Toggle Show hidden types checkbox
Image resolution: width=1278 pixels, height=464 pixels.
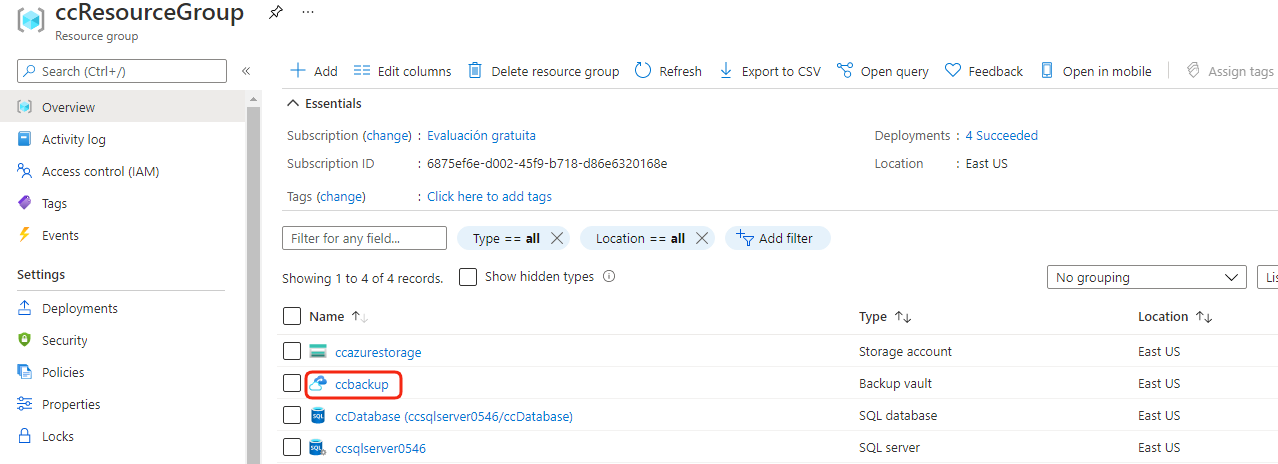pos(468,277)
